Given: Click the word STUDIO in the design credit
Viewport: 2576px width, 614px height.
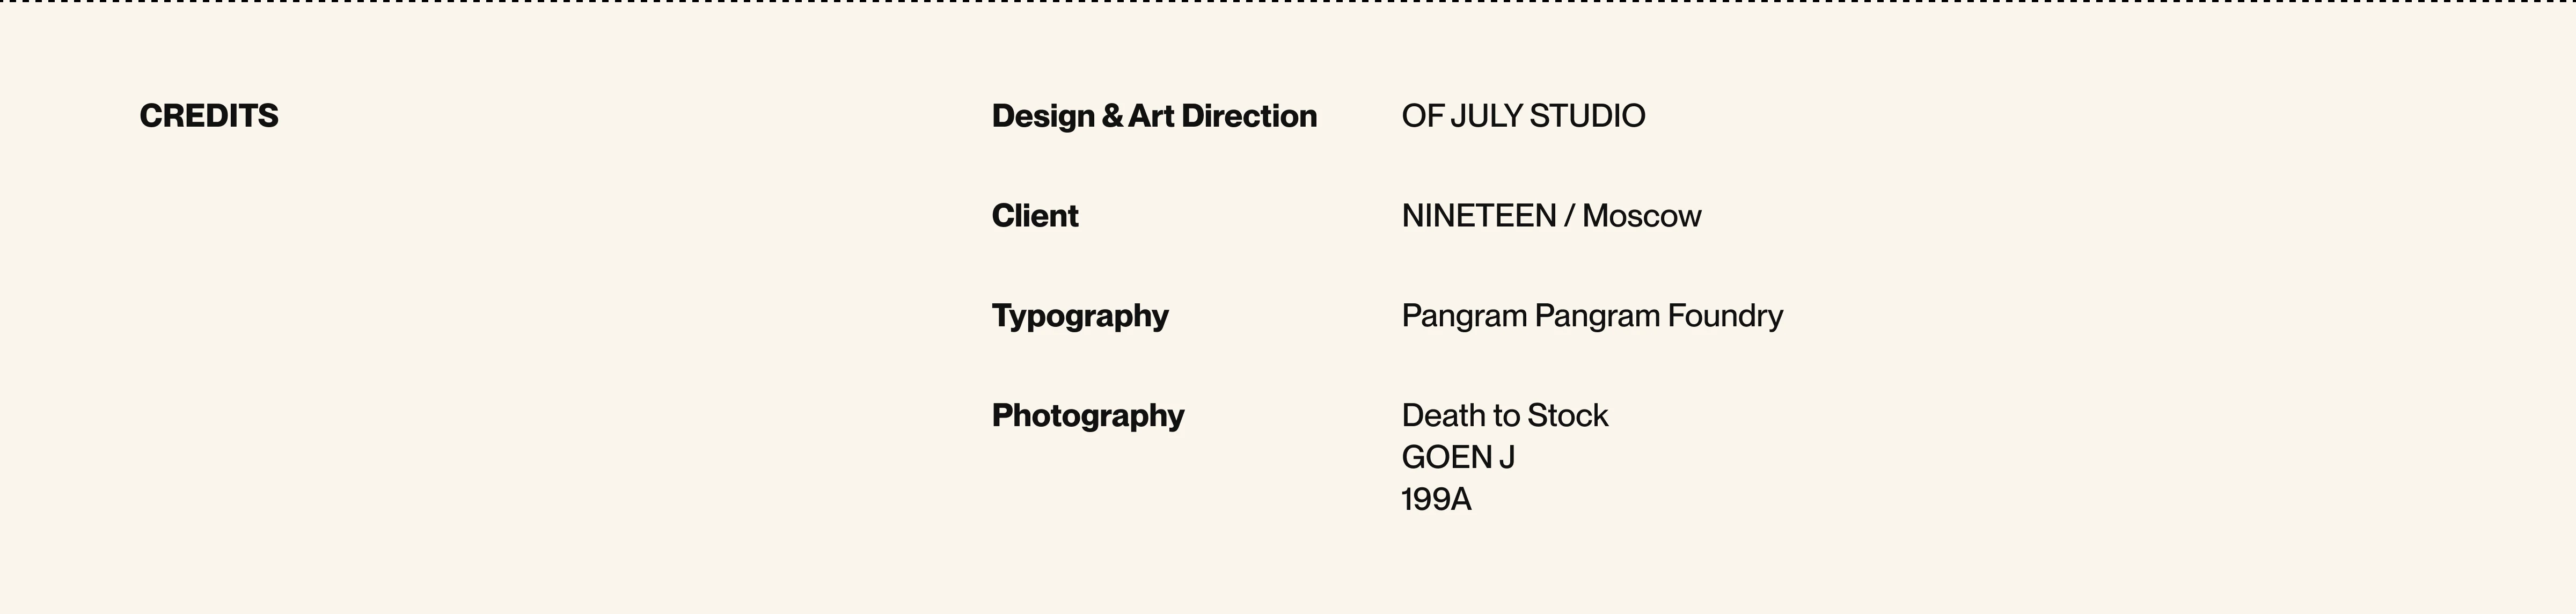Looking at the screenshot, I should tap(1587, 116).
